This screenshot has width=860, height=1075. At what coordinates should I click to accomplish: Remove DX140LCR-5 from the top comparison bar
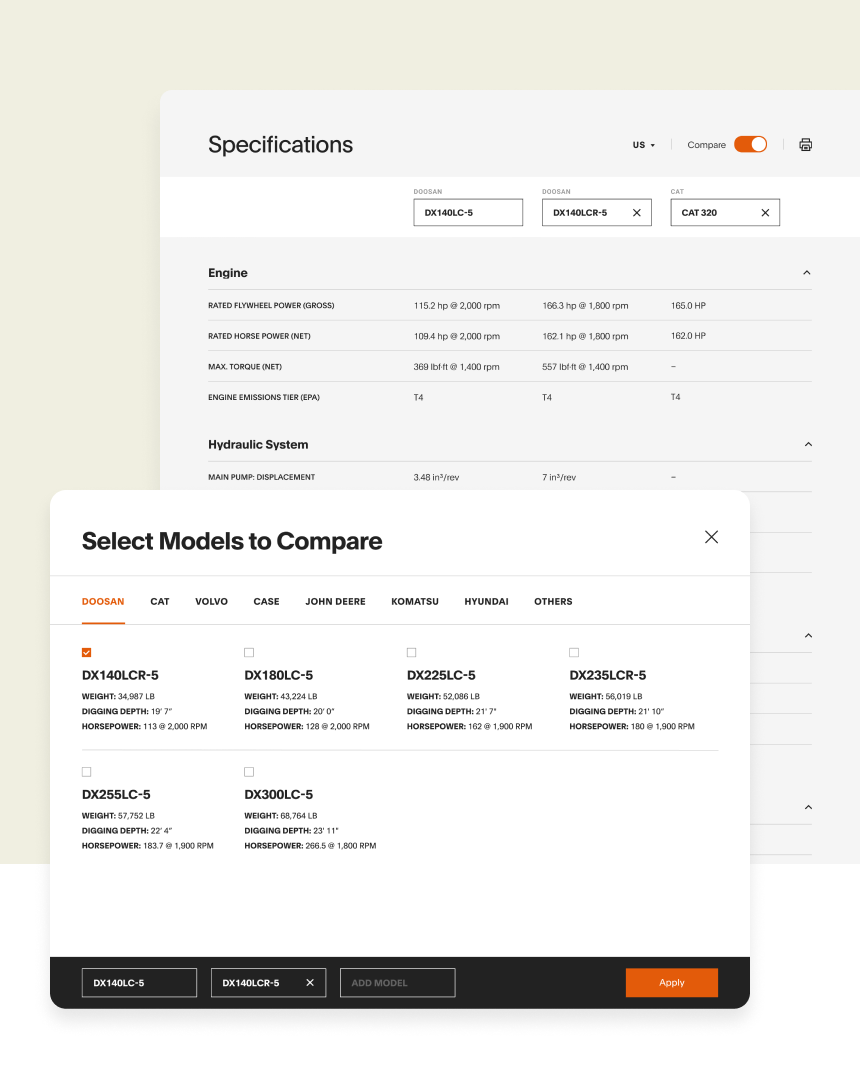pos(637,213)
